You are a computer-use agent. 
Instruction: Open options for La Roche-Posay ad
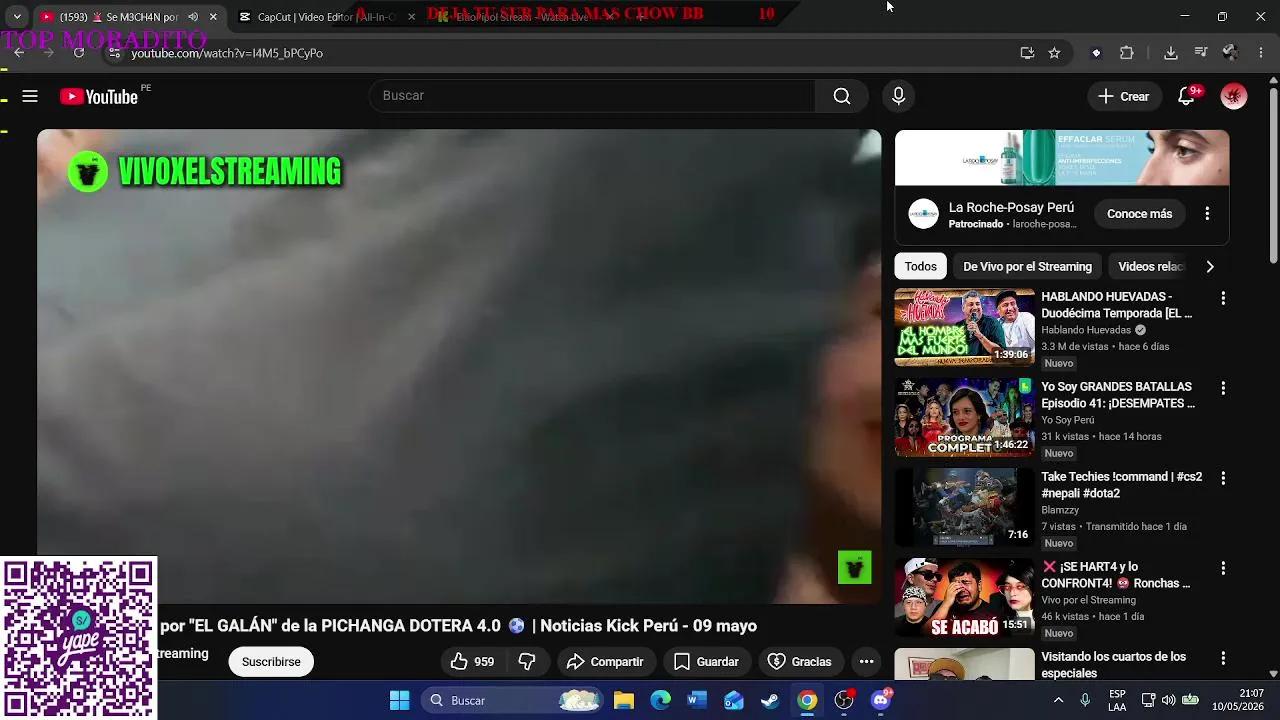click(1207, 213)
